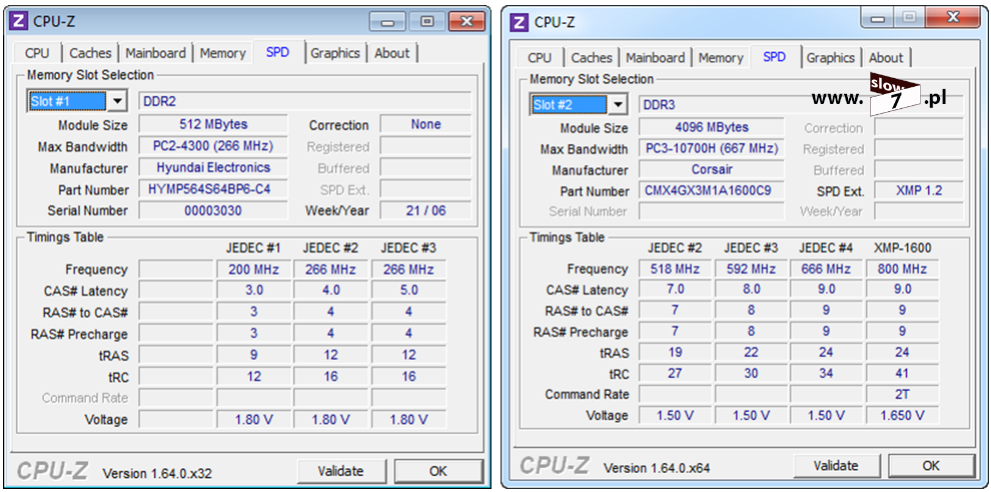Click the DDR2 memory type field
This screenshot has width=991, height=492.
(305, 101)
